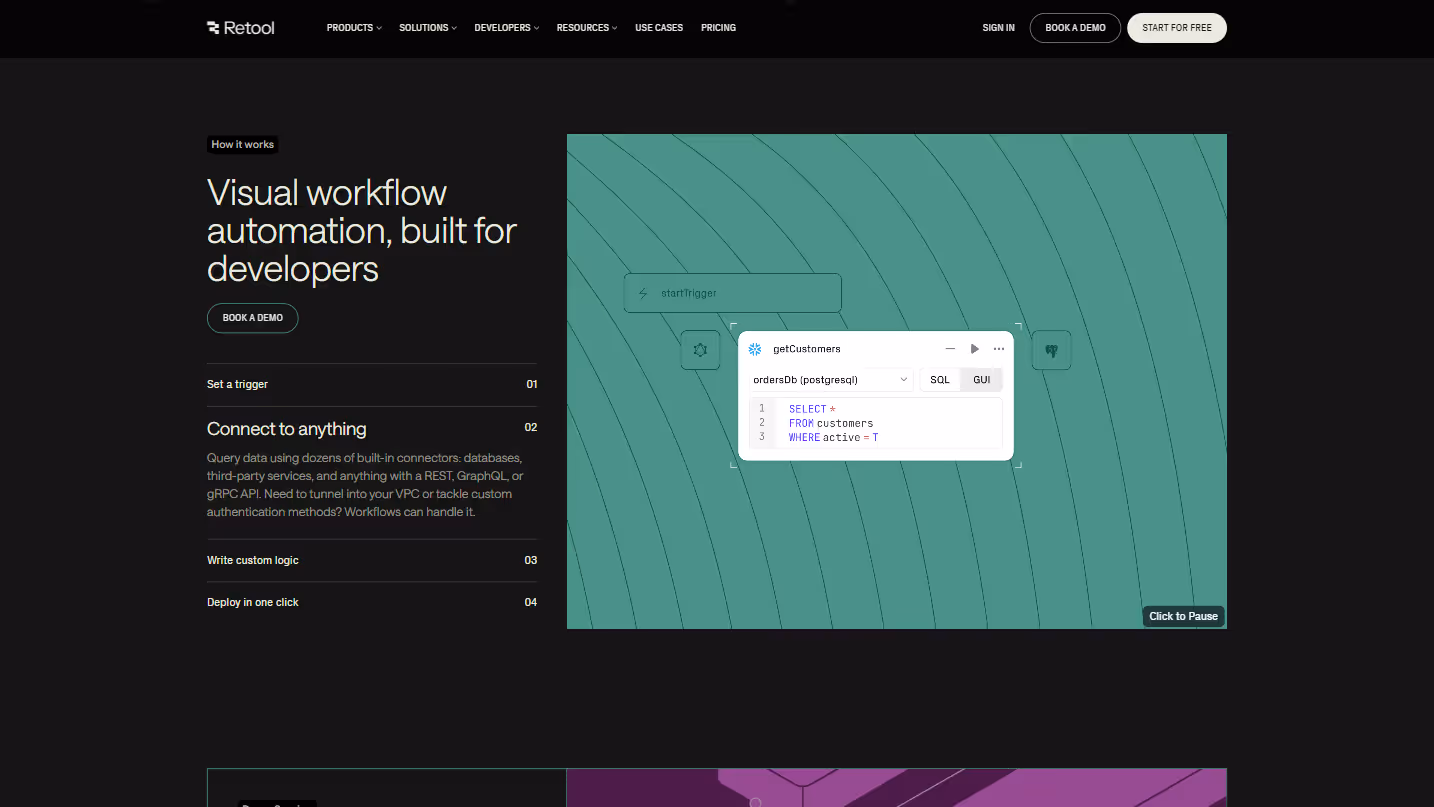
Task: Click in the SQL code editor
Action: click(875, 423)
